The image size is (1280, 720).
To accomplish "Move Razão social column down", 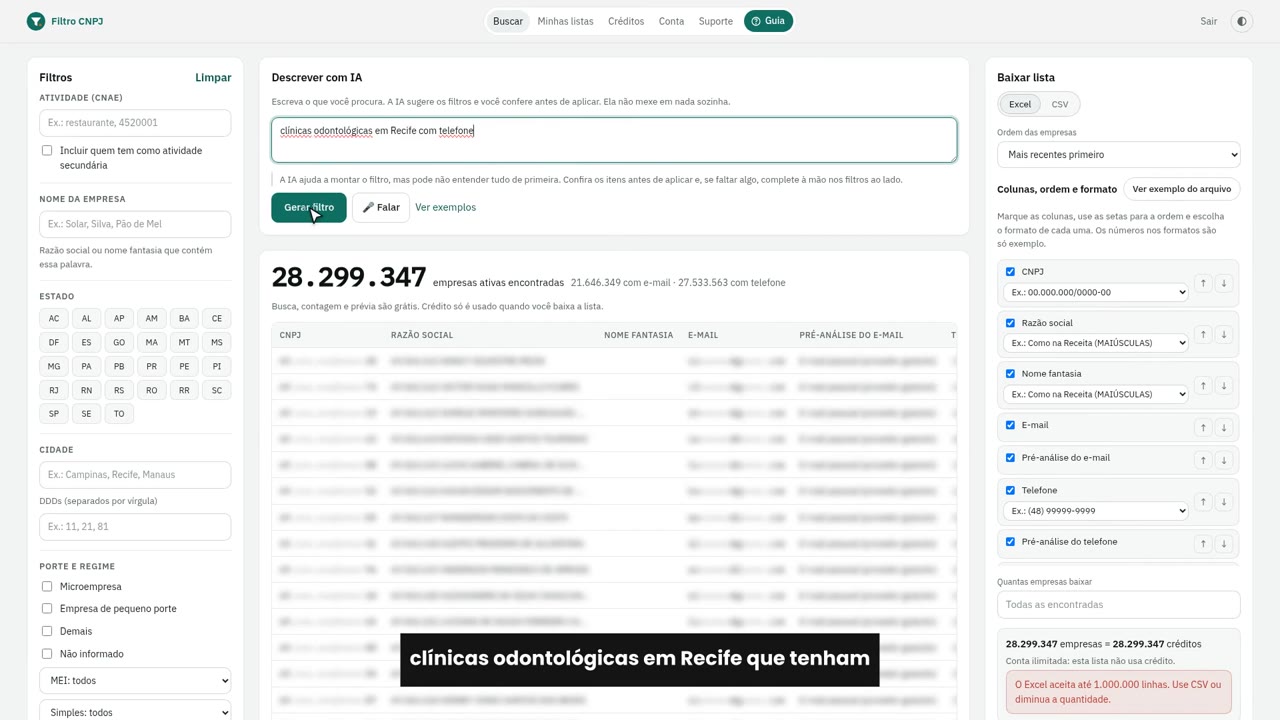I will tap(1223, 335).
